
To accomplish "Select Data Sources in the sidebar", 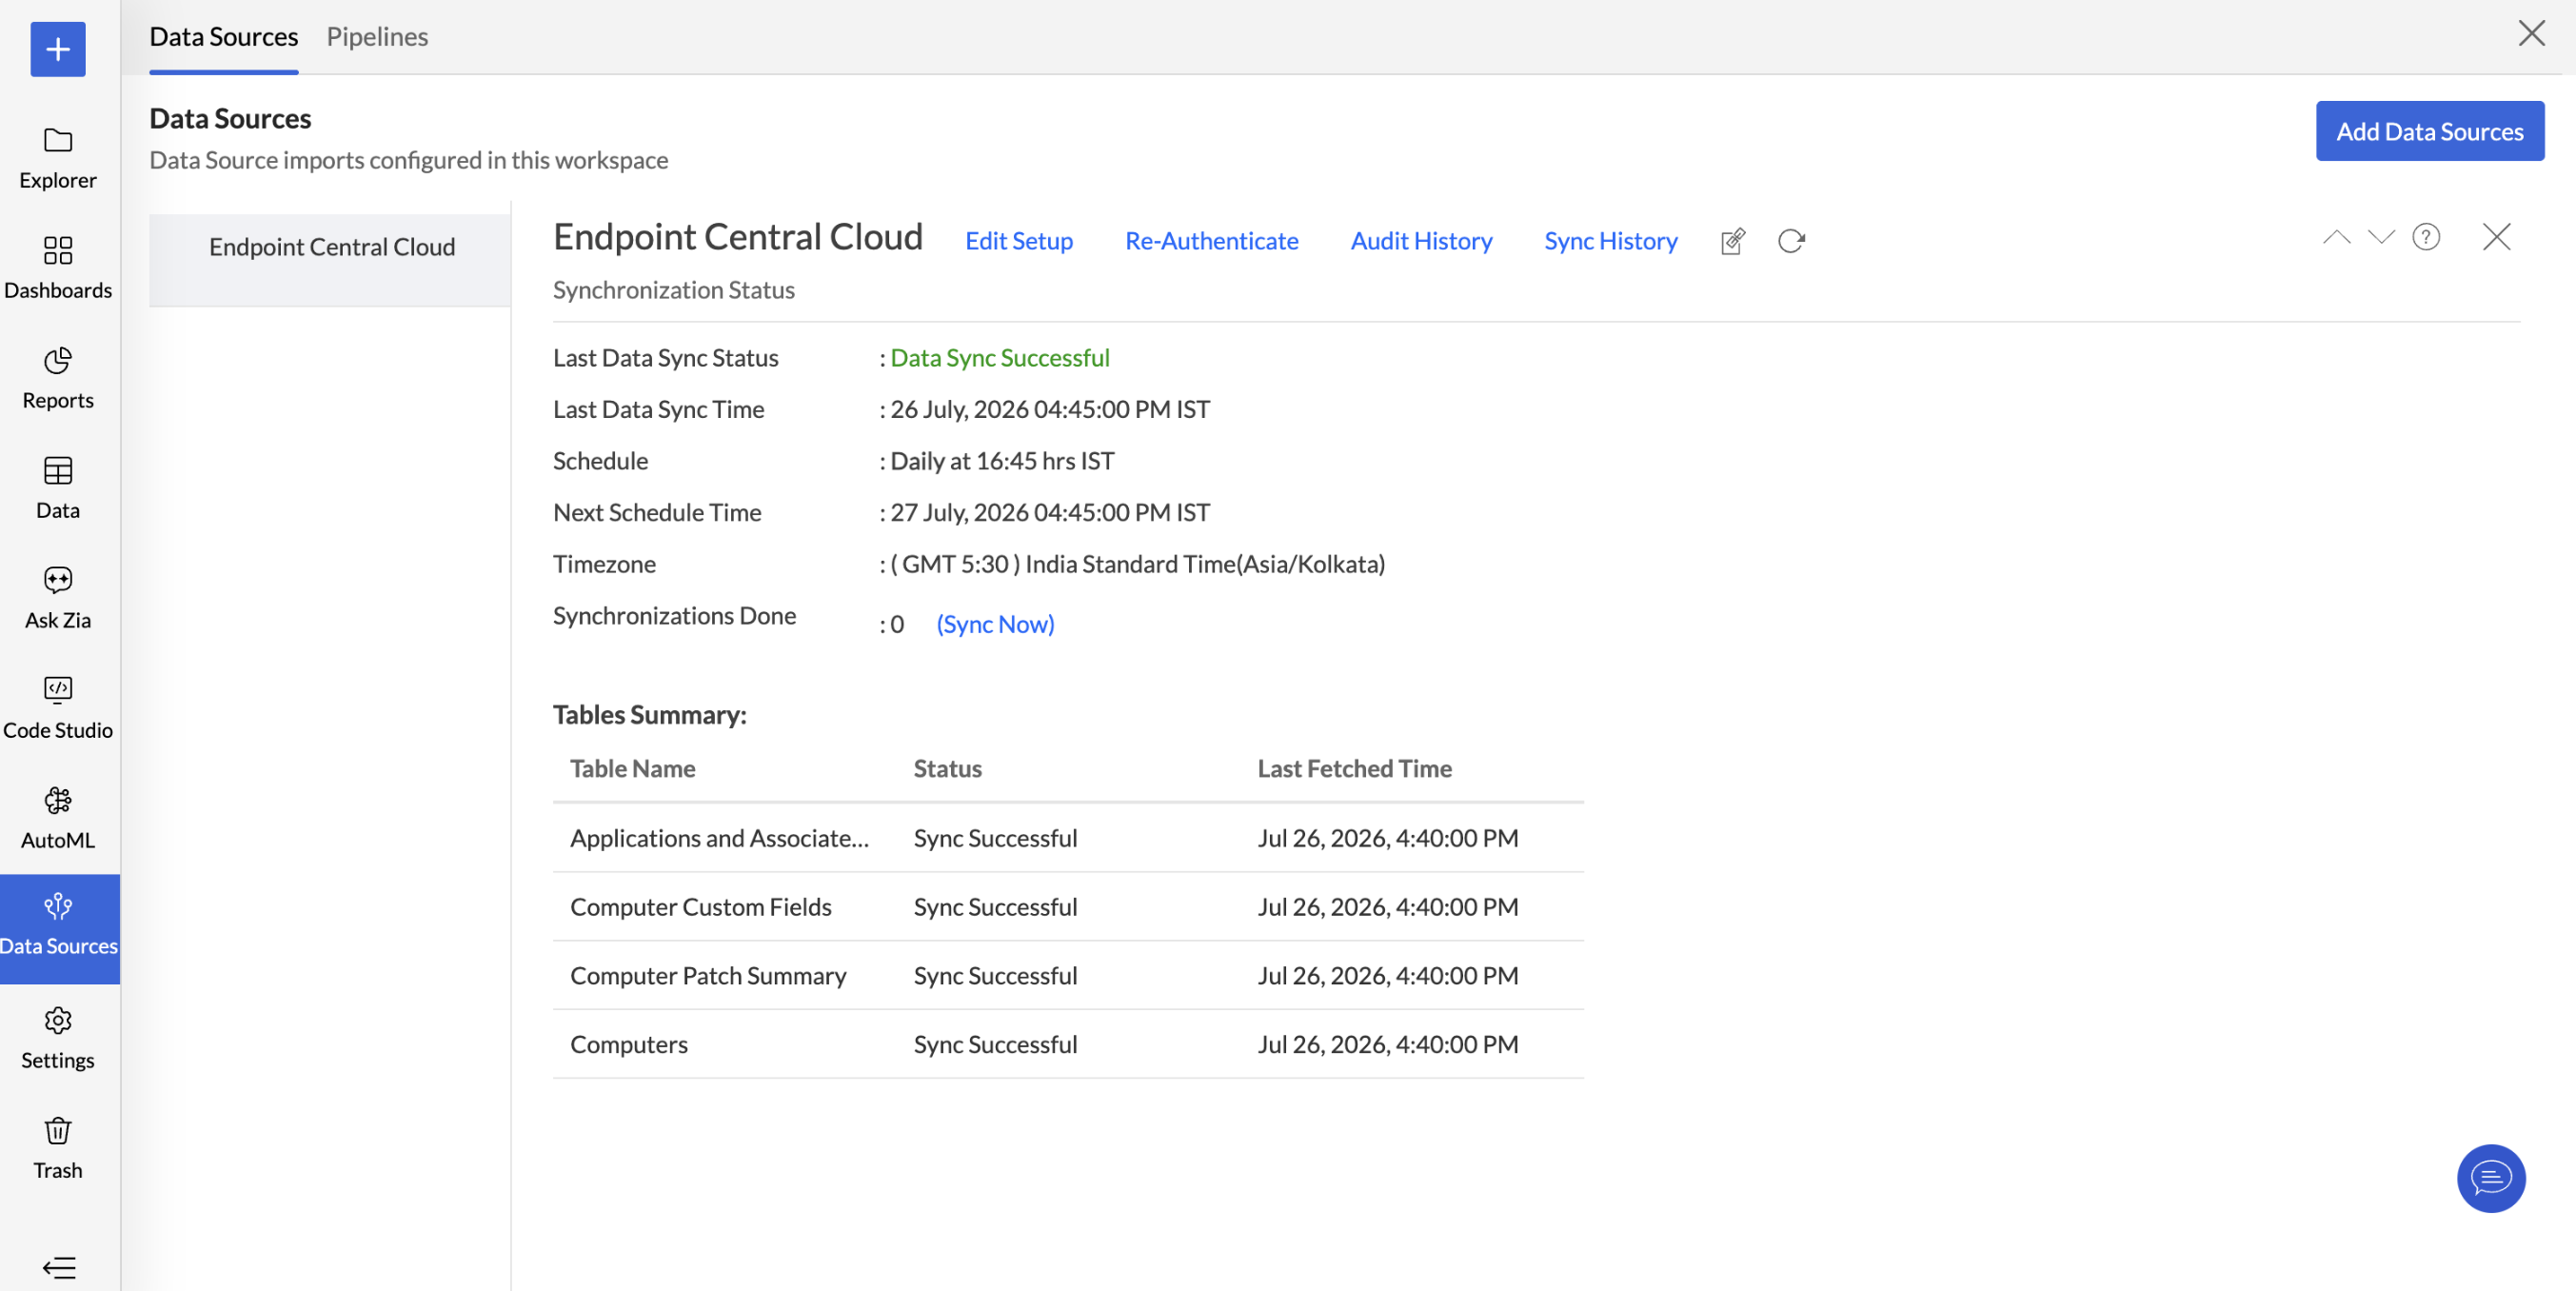I will [x=58, y=928].
